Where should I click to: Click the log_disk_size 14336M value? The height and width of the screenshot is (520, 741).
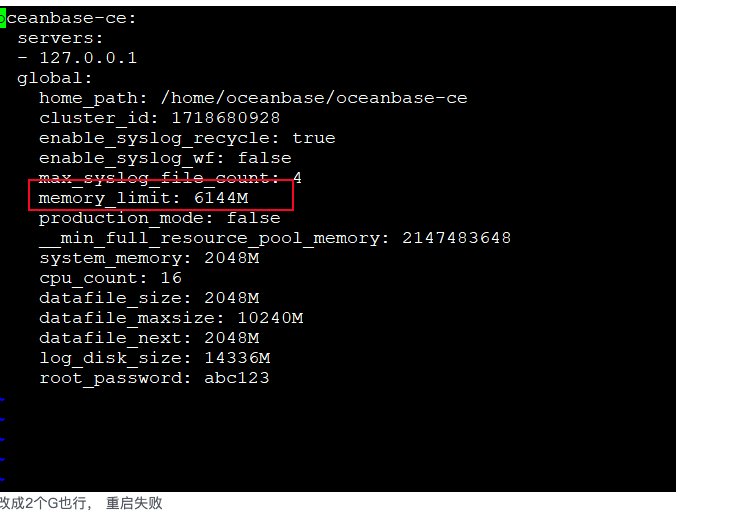[x=237, y=358]
